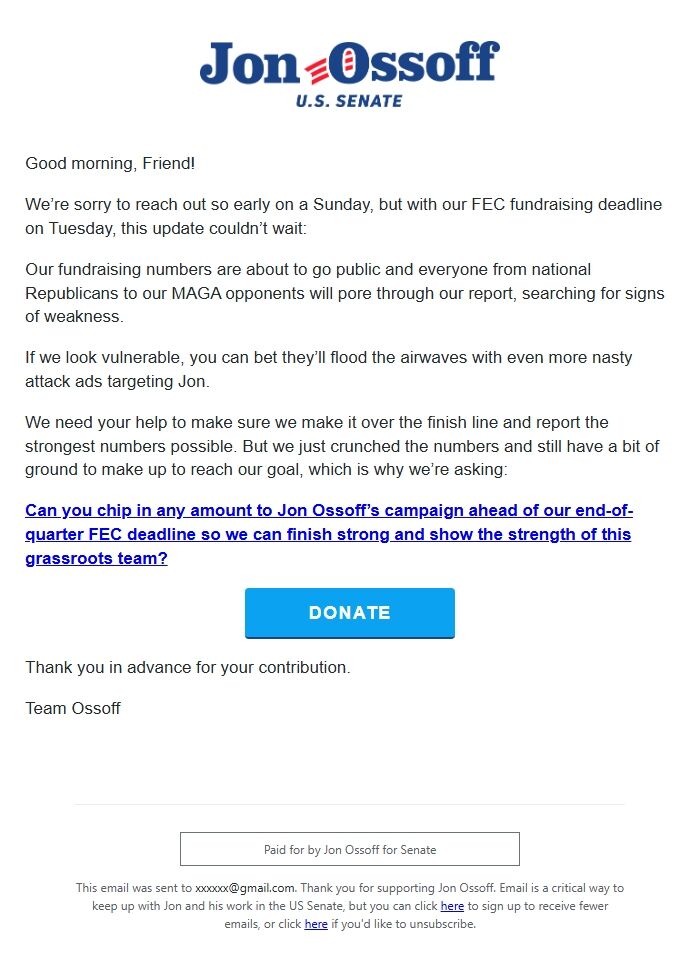This screenshot has width=700, height=953.
Task: Click 'This email was sent to' footer text
Action: [134, 888]
